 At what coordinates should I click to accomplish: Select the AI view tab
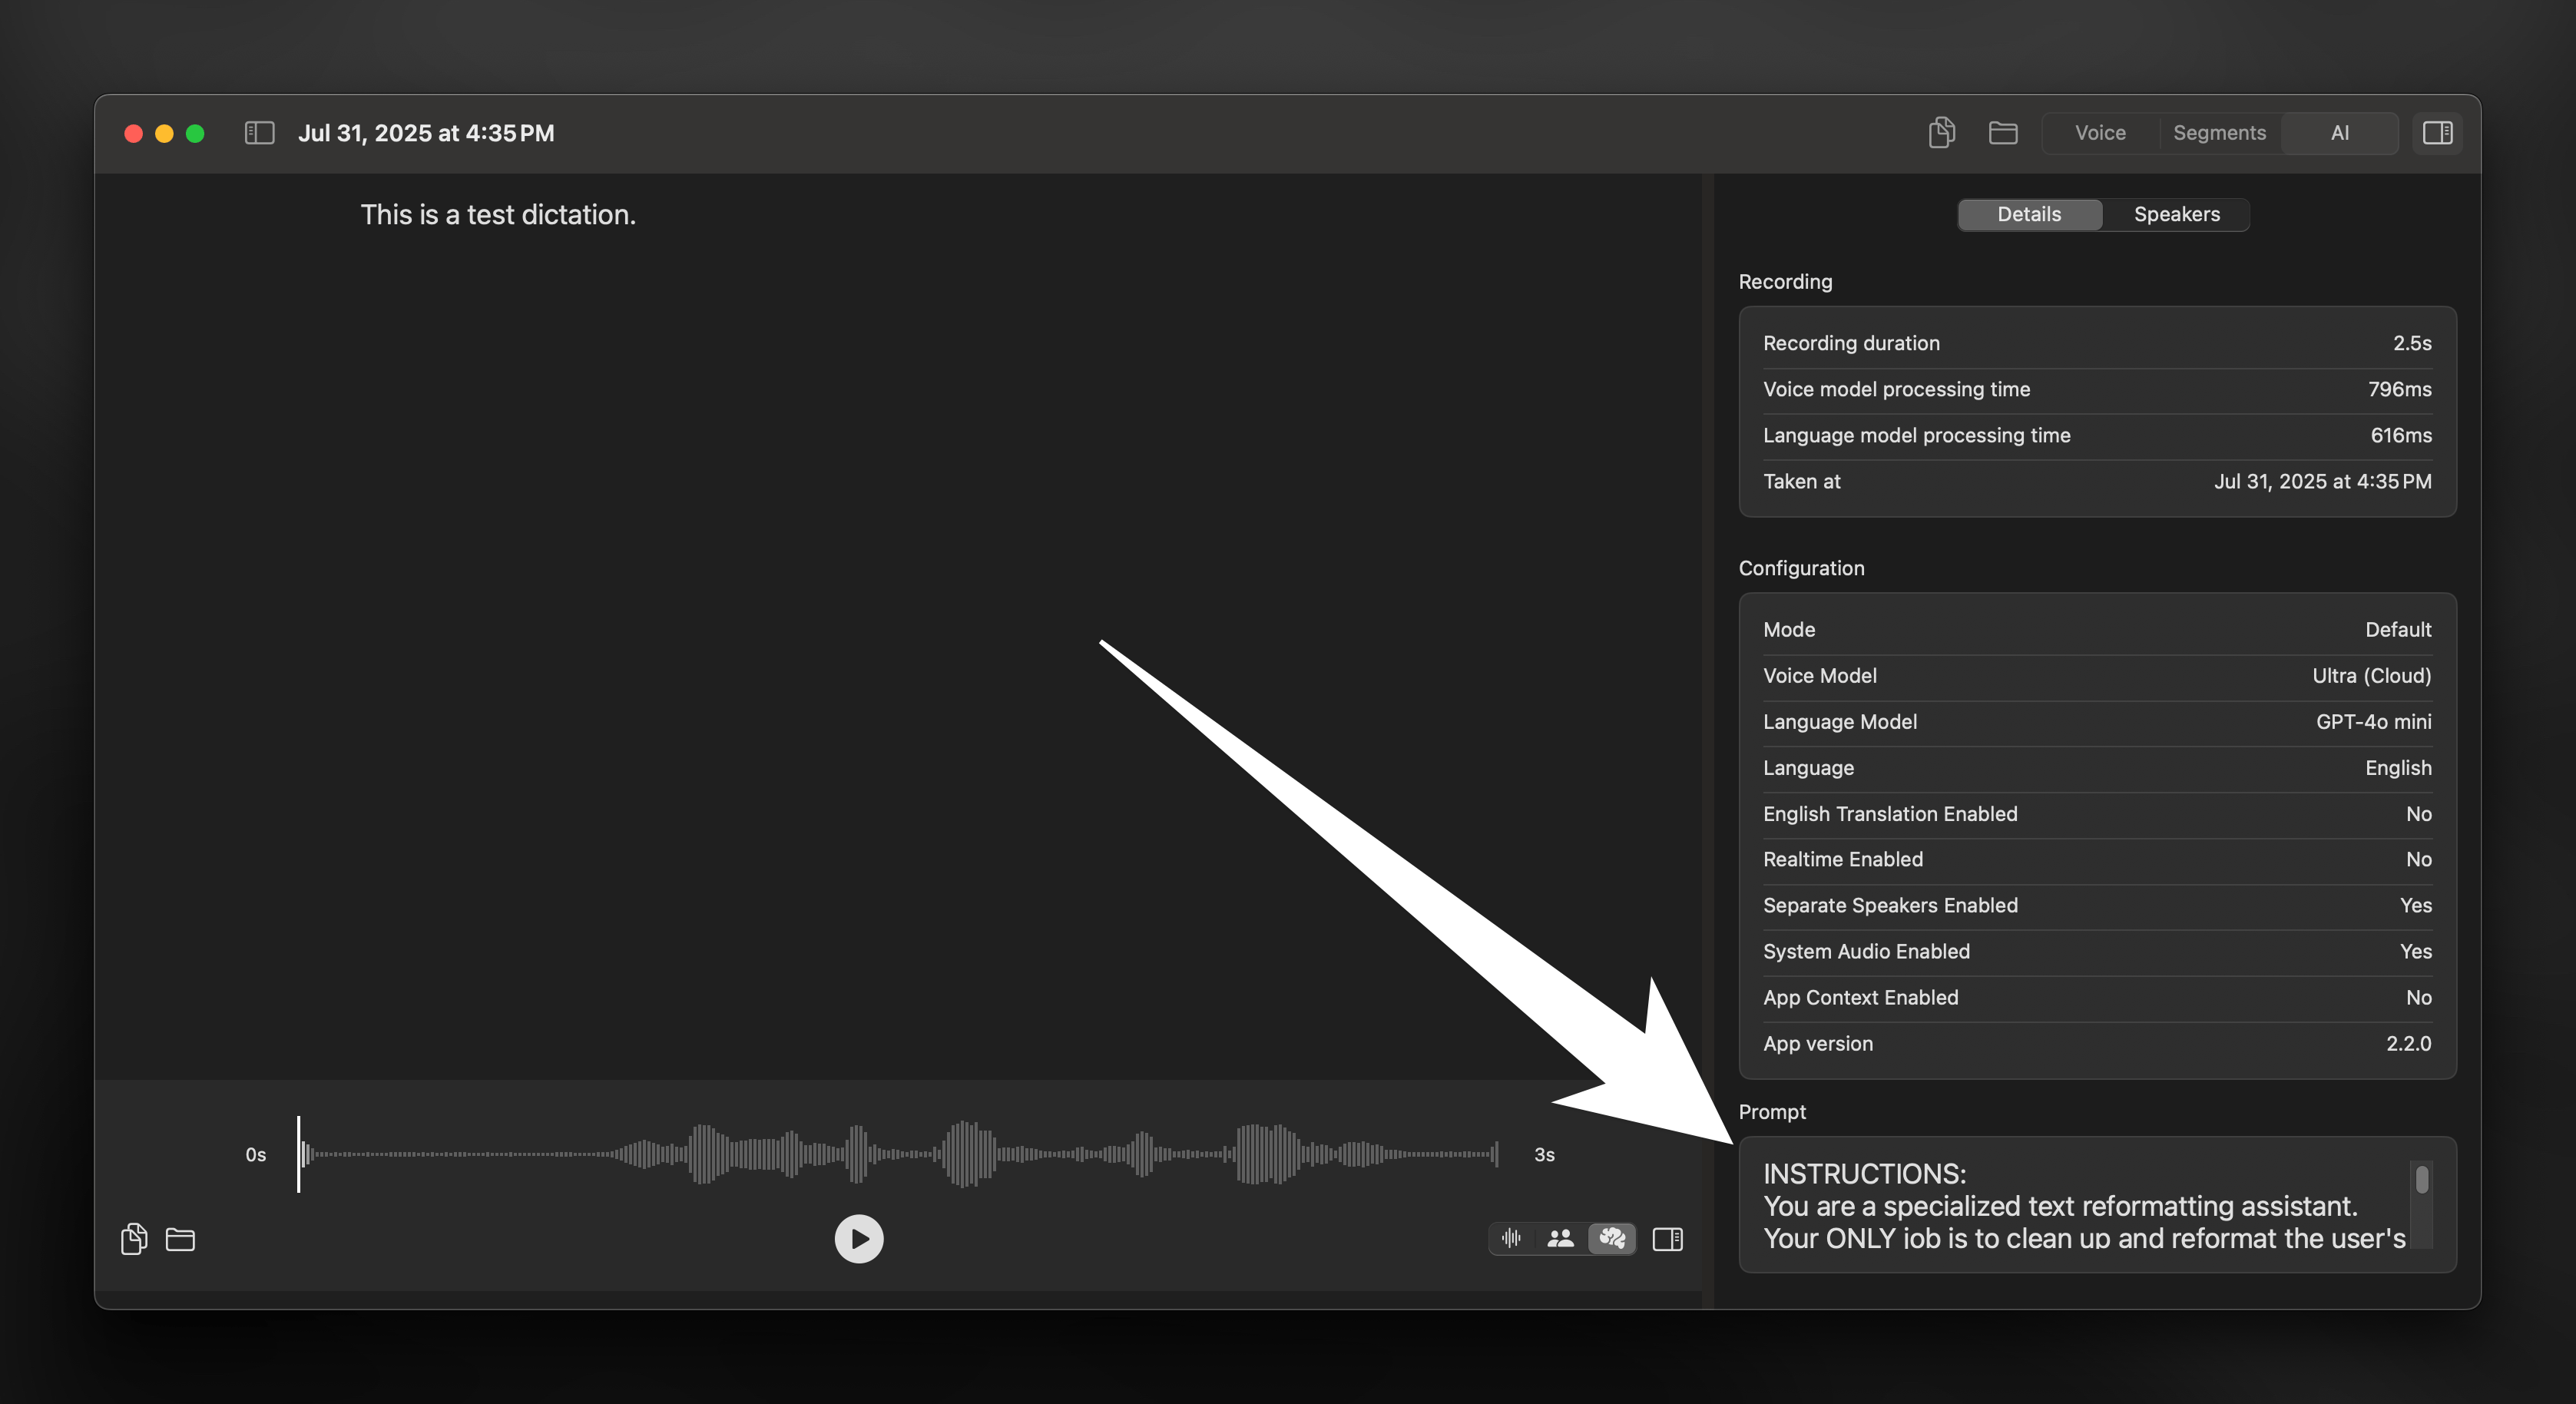coord(2339,132)
